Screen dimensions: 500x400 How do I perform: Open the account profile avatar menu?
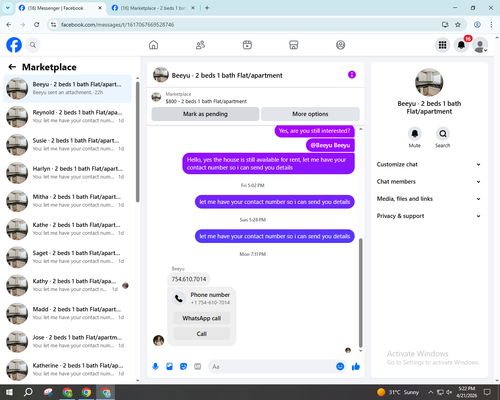[x=480, y=45]
